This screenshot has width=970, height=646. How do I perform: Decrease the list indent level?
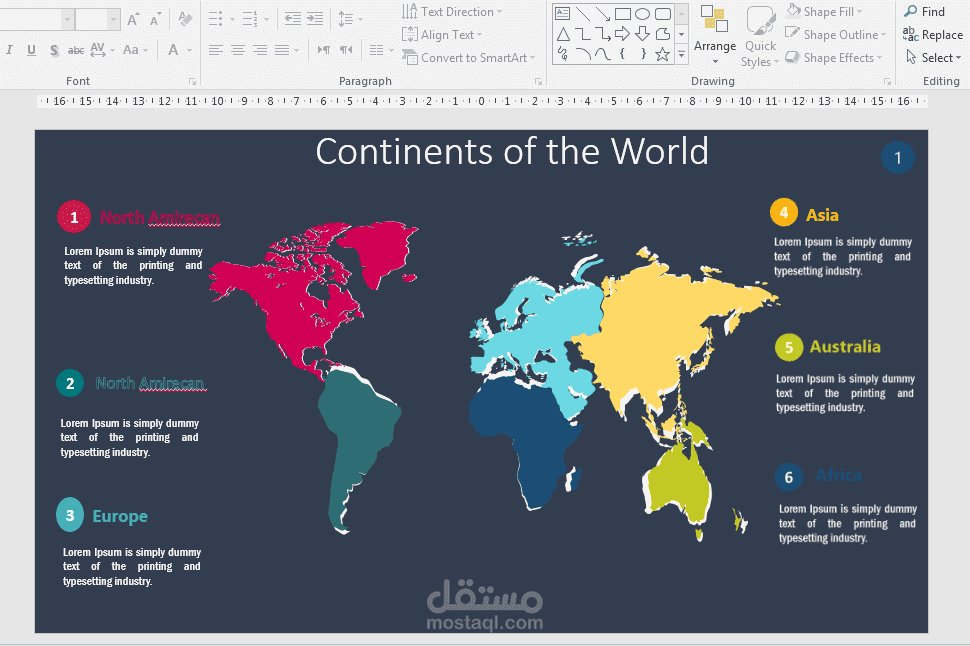(293, 19)
